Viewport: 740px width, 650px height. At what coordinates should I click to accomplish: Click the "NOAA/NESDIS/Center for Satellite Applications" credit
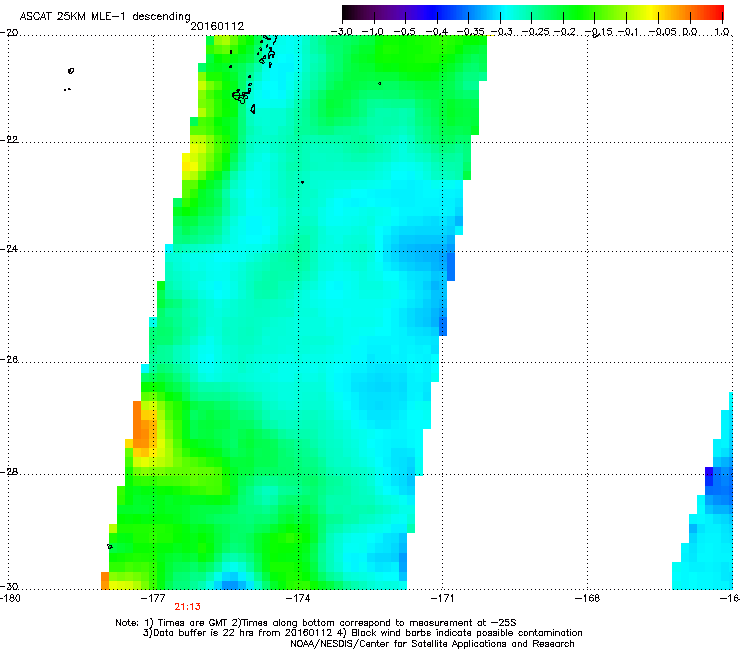coord(432,644)
